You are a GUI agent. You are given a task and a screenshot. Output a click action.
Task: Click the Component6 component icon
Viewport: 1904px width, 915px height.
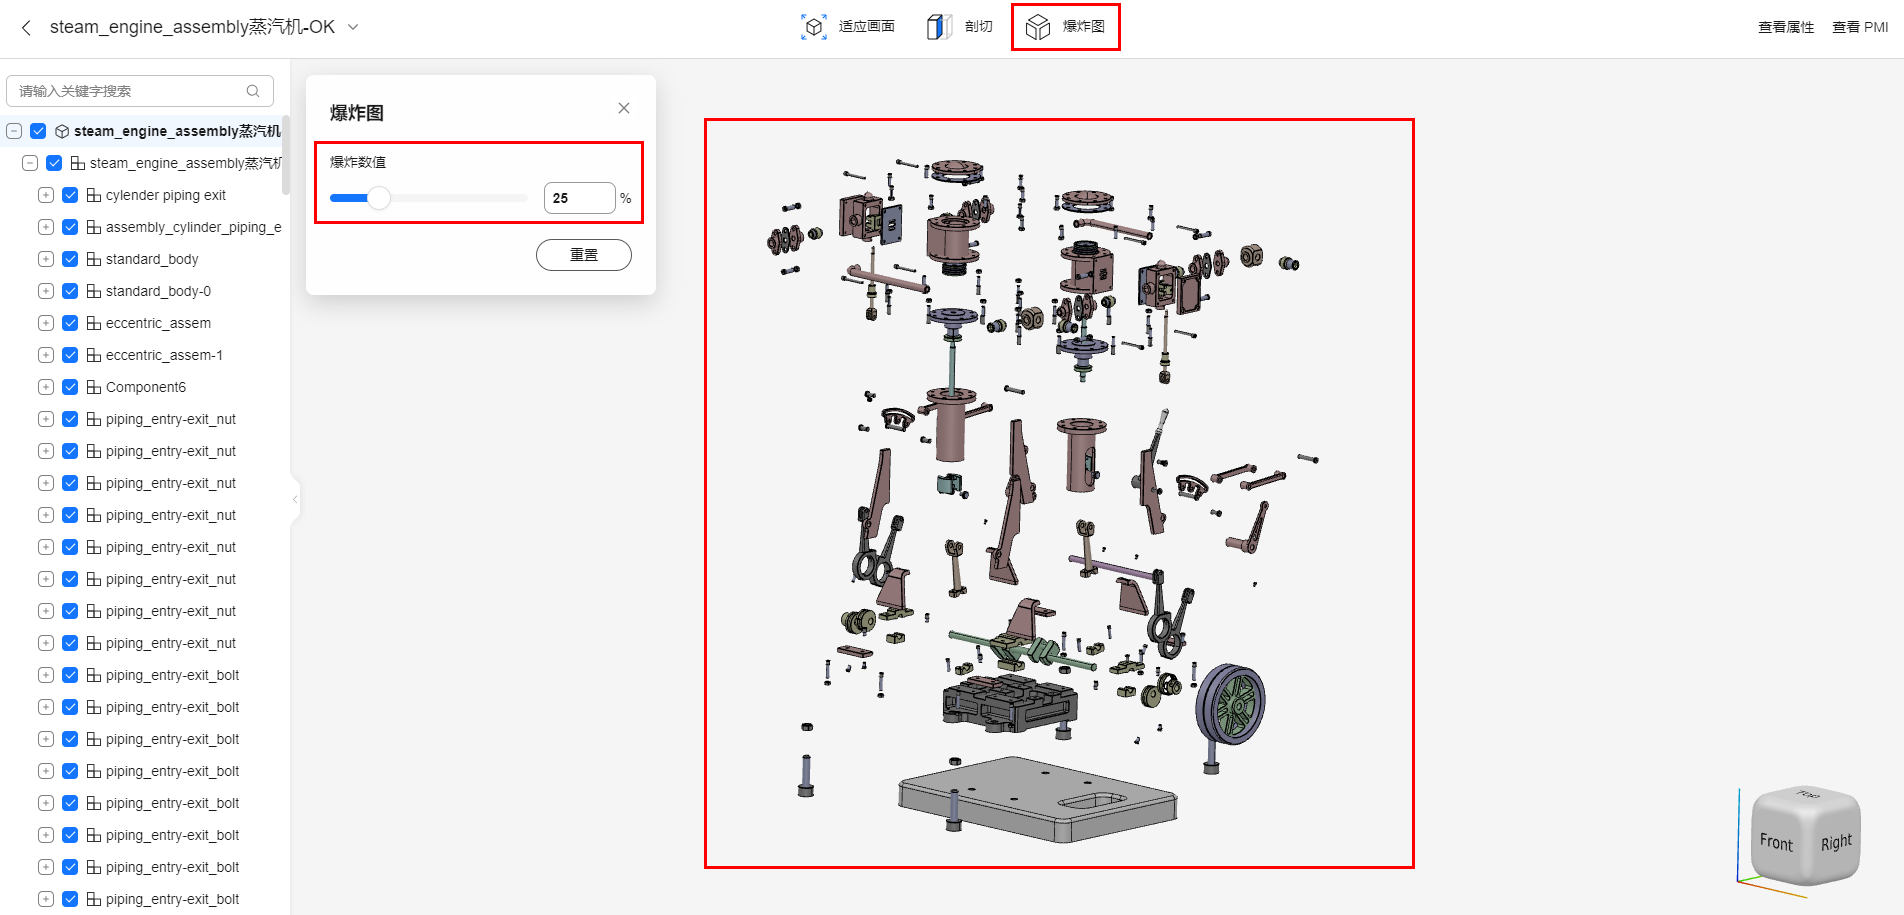(x=94, y=387)
